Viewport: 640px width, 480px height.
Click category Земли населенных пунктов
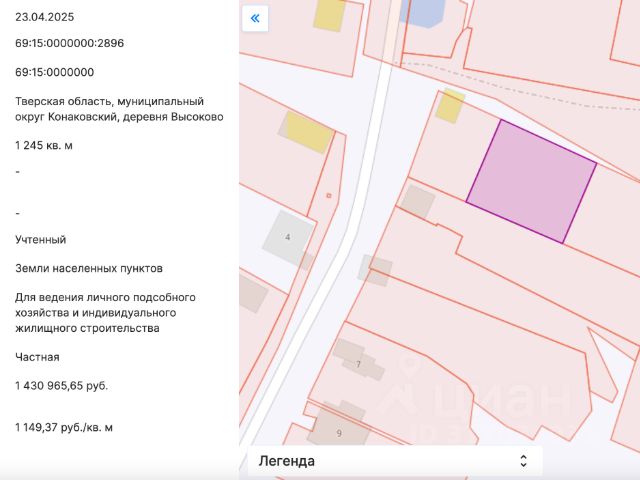[x=89, y=268]
